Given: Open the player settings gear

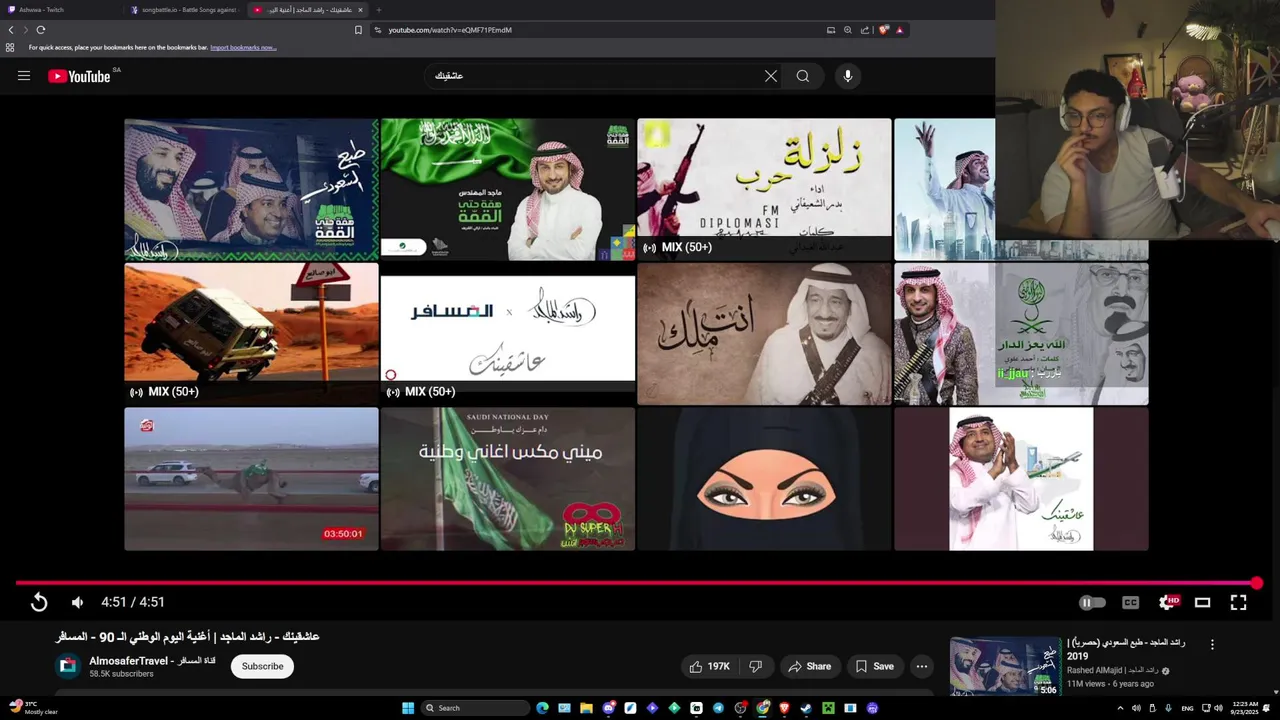Looking at the screenshot, I should click(1167, 602).
